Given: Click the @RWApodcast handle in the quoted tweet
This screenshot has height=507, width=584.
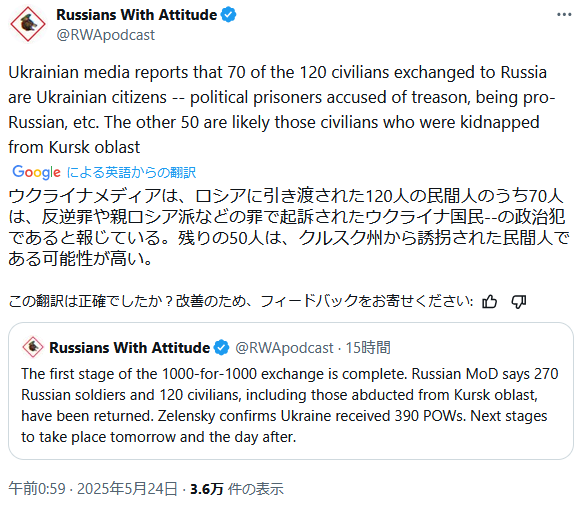Looking at the screenshot, I should point(284,348).
